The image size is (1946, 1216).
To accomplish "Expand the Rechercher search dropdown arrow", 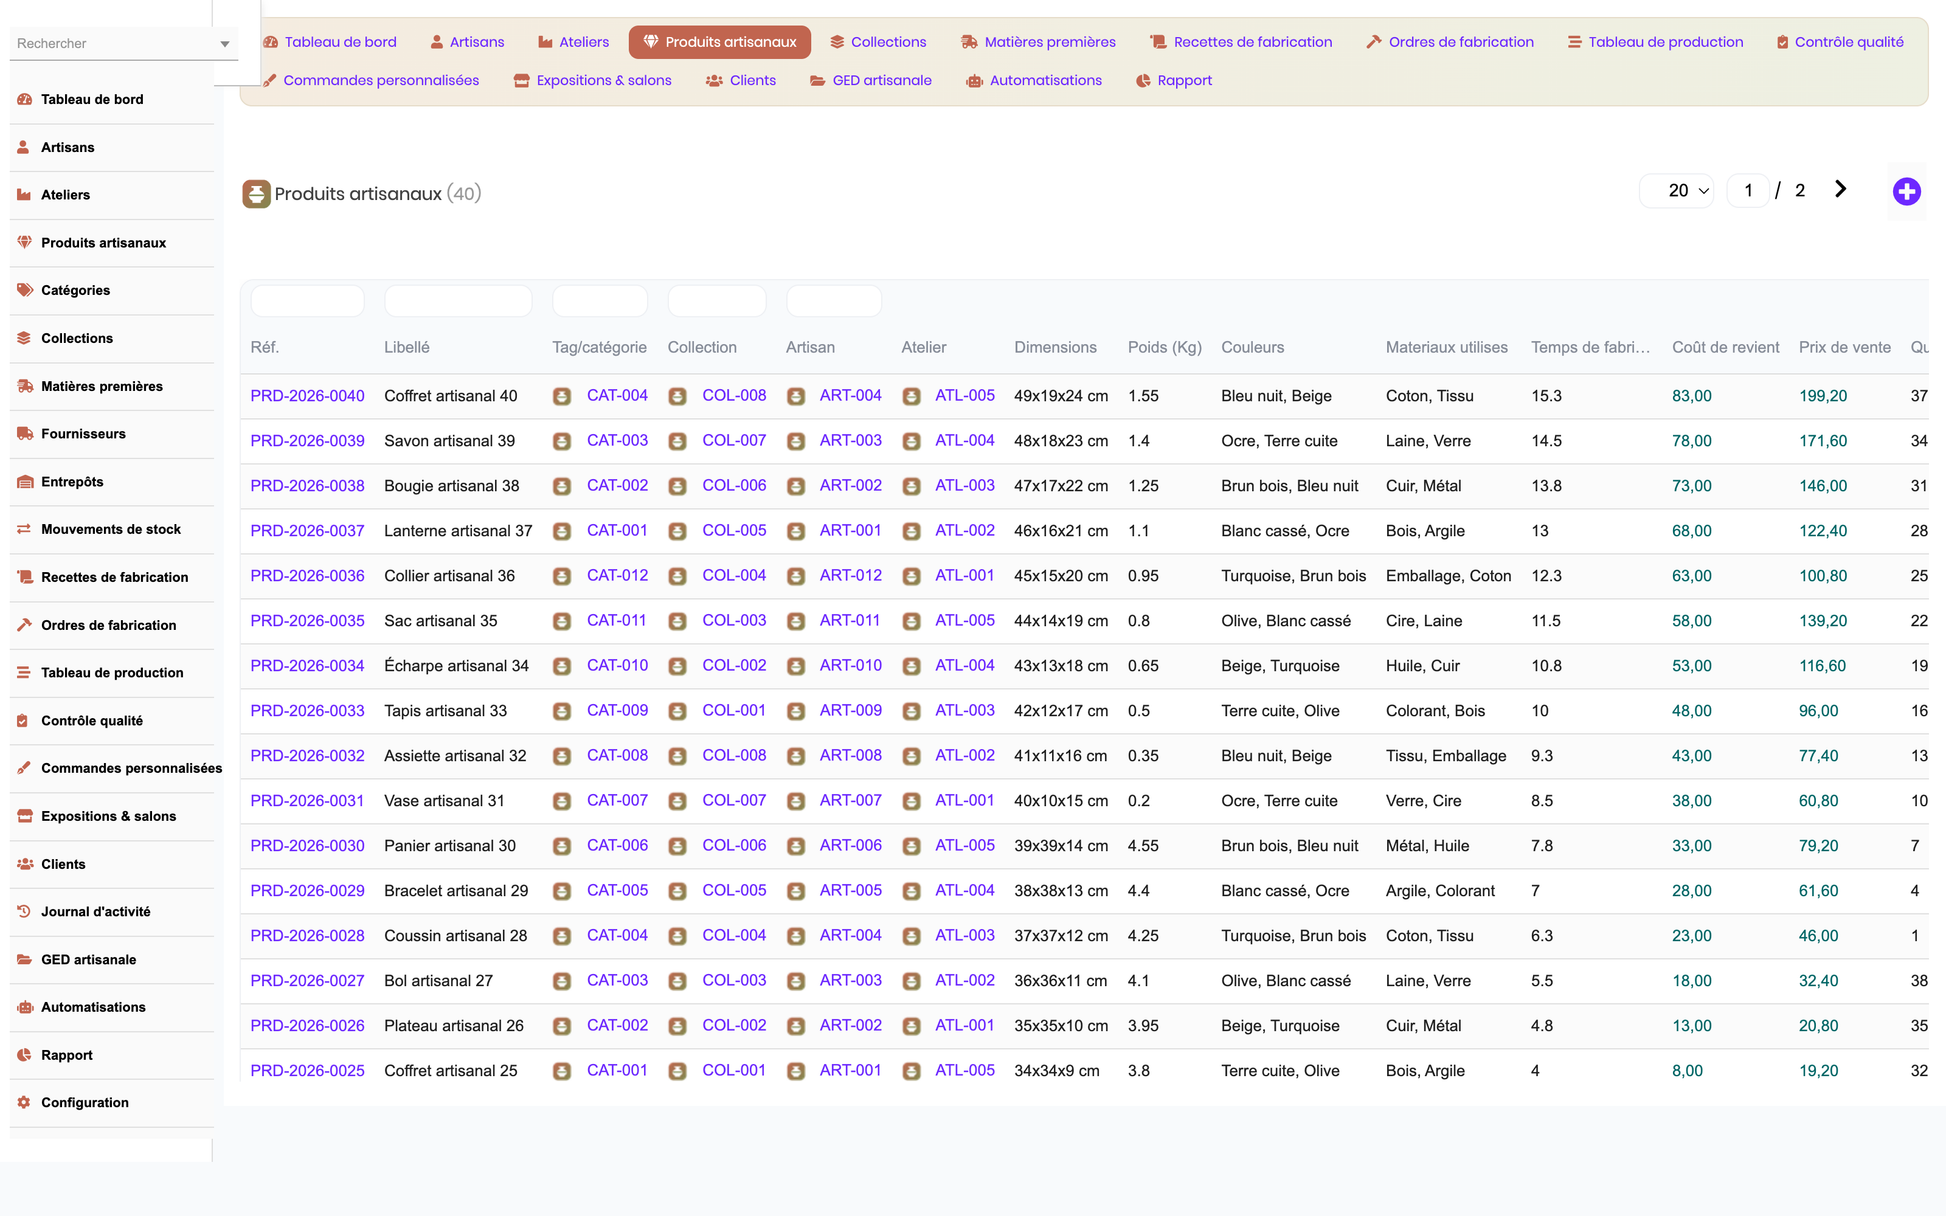I will (x=225, y=44).
